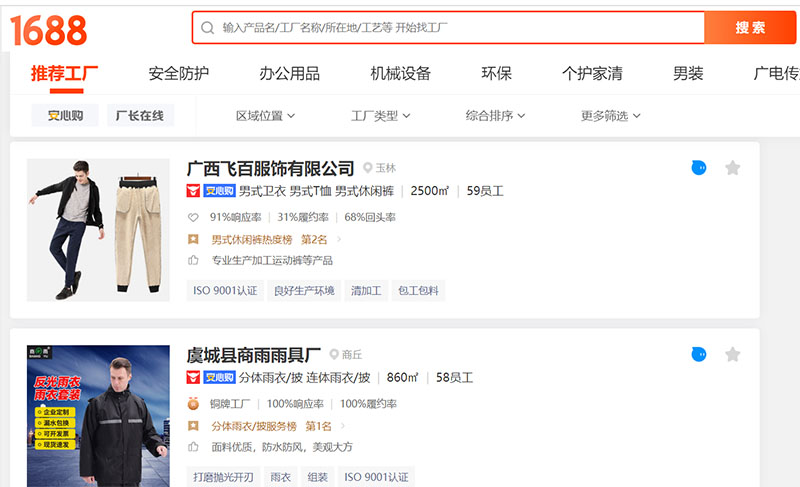
Task: Open the 个护家清 category tab
Action: tap(592, 73)
